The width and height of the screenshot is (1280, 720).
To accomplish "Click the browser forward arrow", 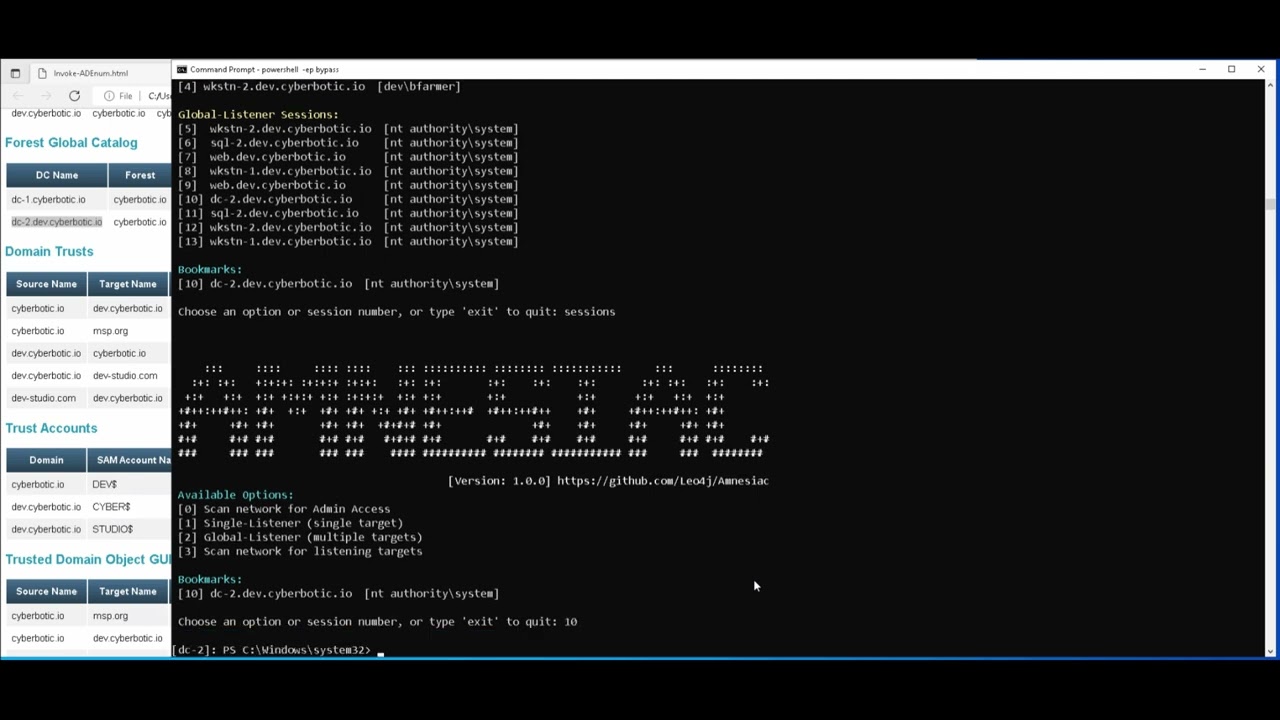I will 46,96.
